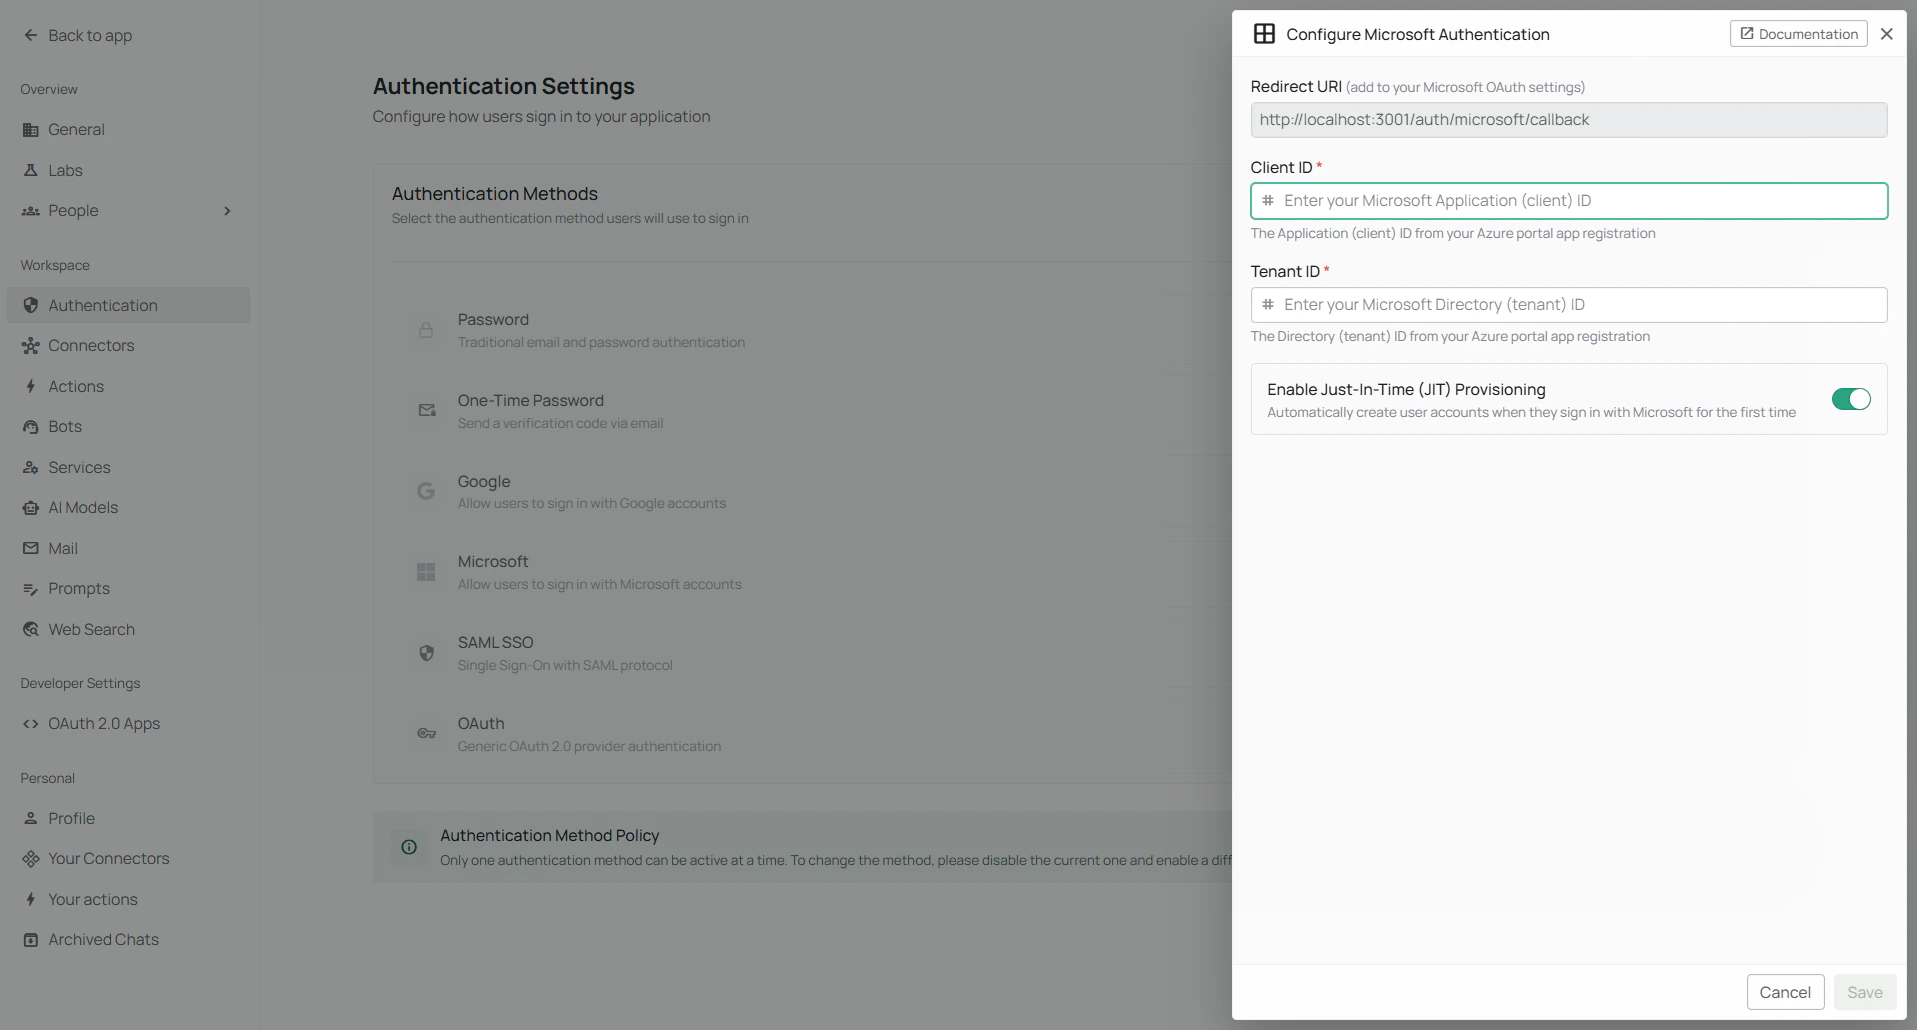Click the Actions lightning bolt icon
Screen dimensions: 1917x1030
point(30,386)
